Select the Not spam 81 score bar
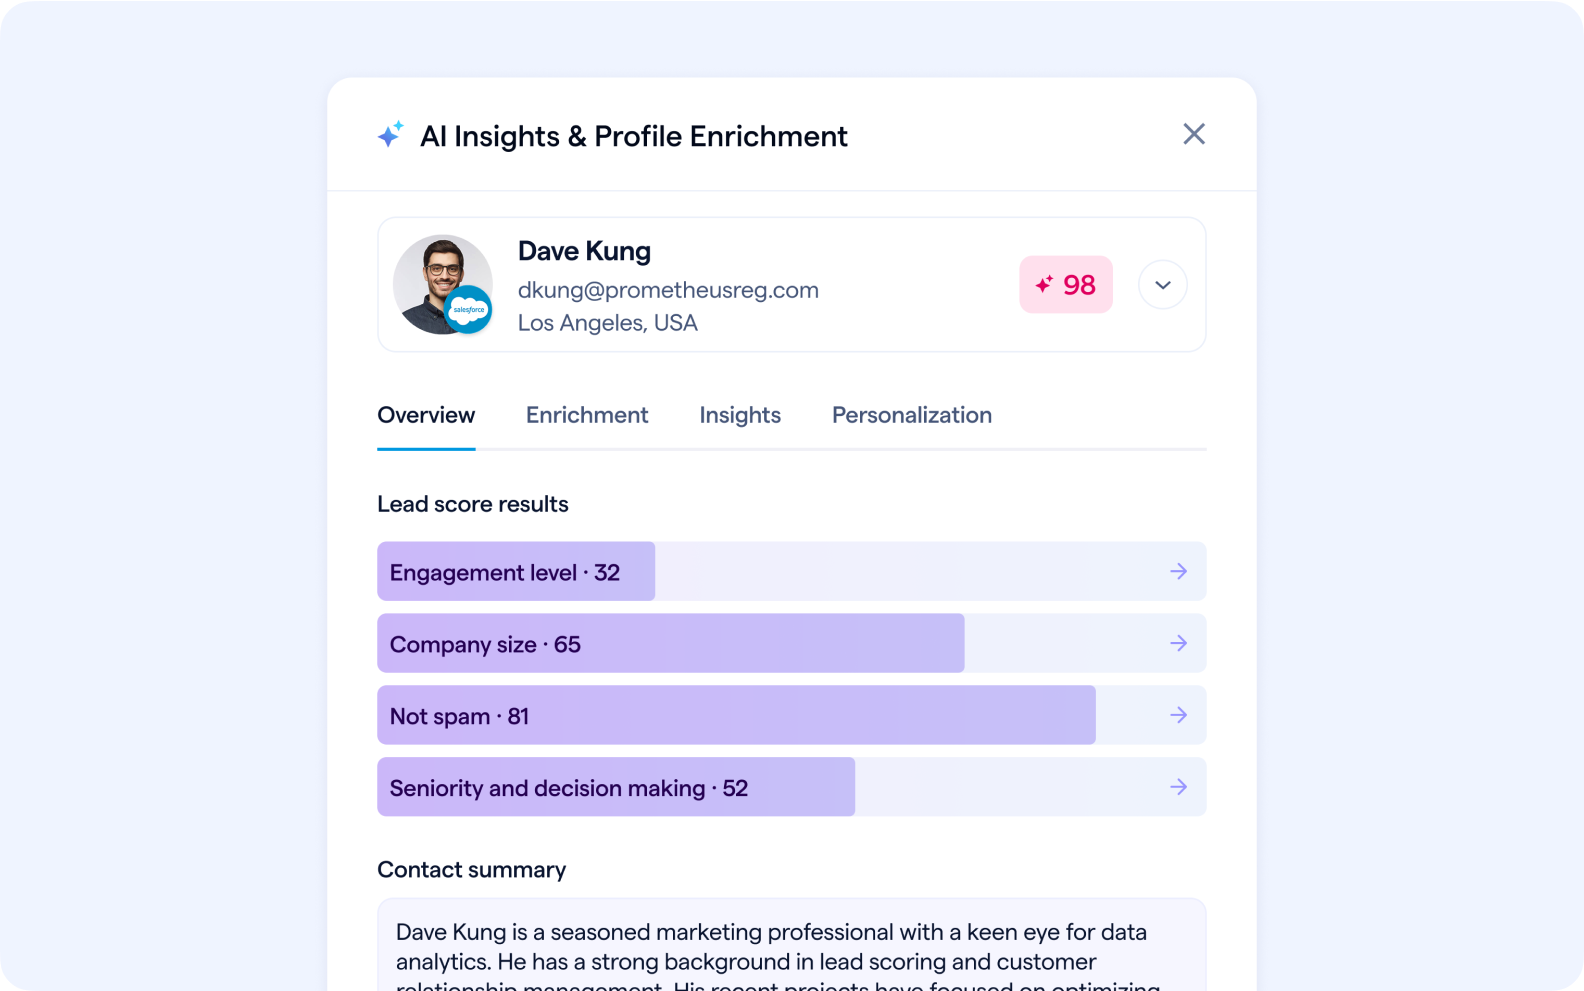 click(x=736, y=716)
